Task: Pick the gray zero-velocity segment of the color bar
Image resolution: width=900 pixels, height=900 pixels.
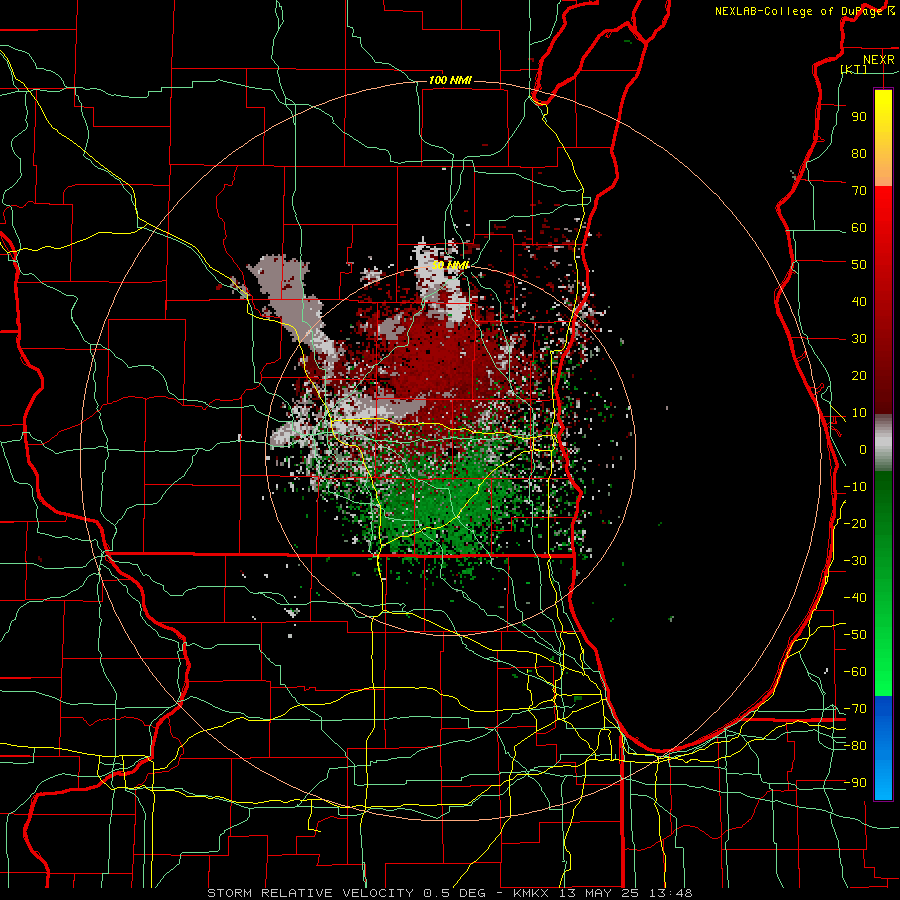Action: tap(883, 443)
